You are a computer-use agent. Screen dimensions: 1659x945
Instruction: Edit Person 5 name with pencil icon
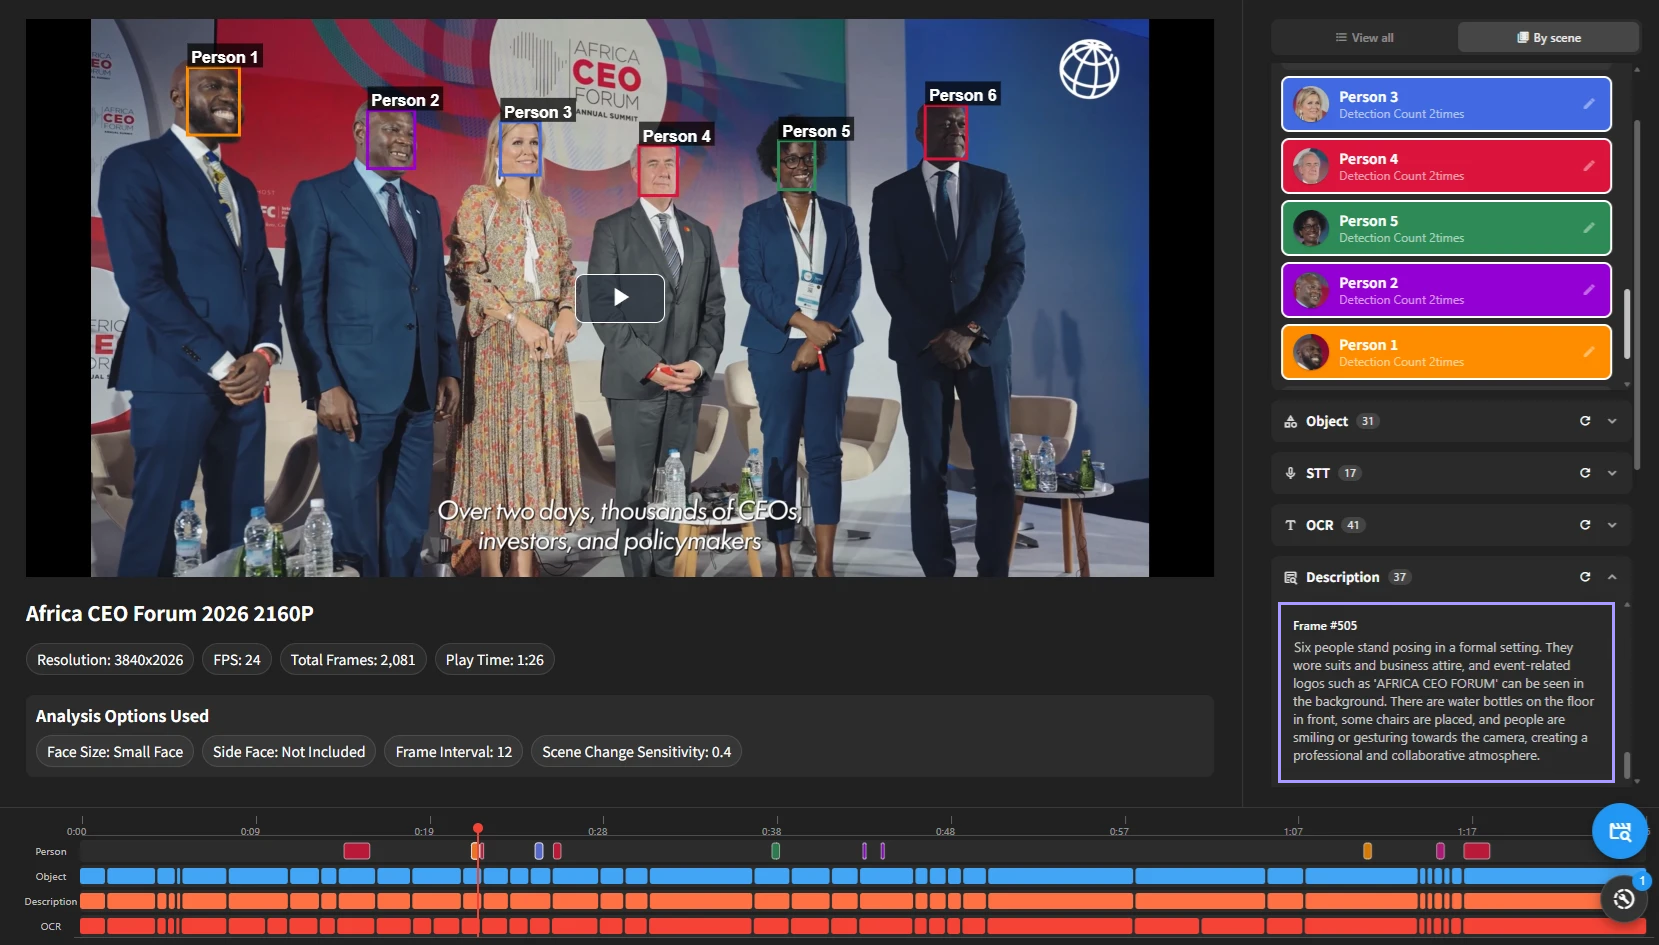click(x=1589, y=228)
